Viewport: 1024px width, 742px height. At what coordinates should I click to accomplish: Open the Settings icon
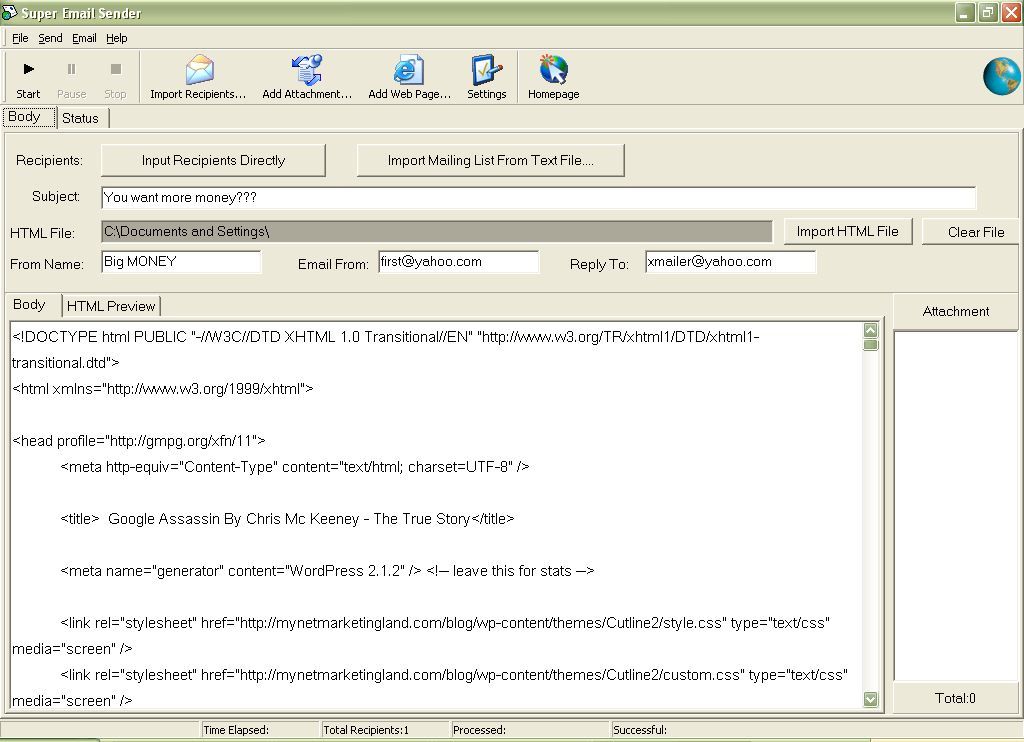[x=487, y=75]
